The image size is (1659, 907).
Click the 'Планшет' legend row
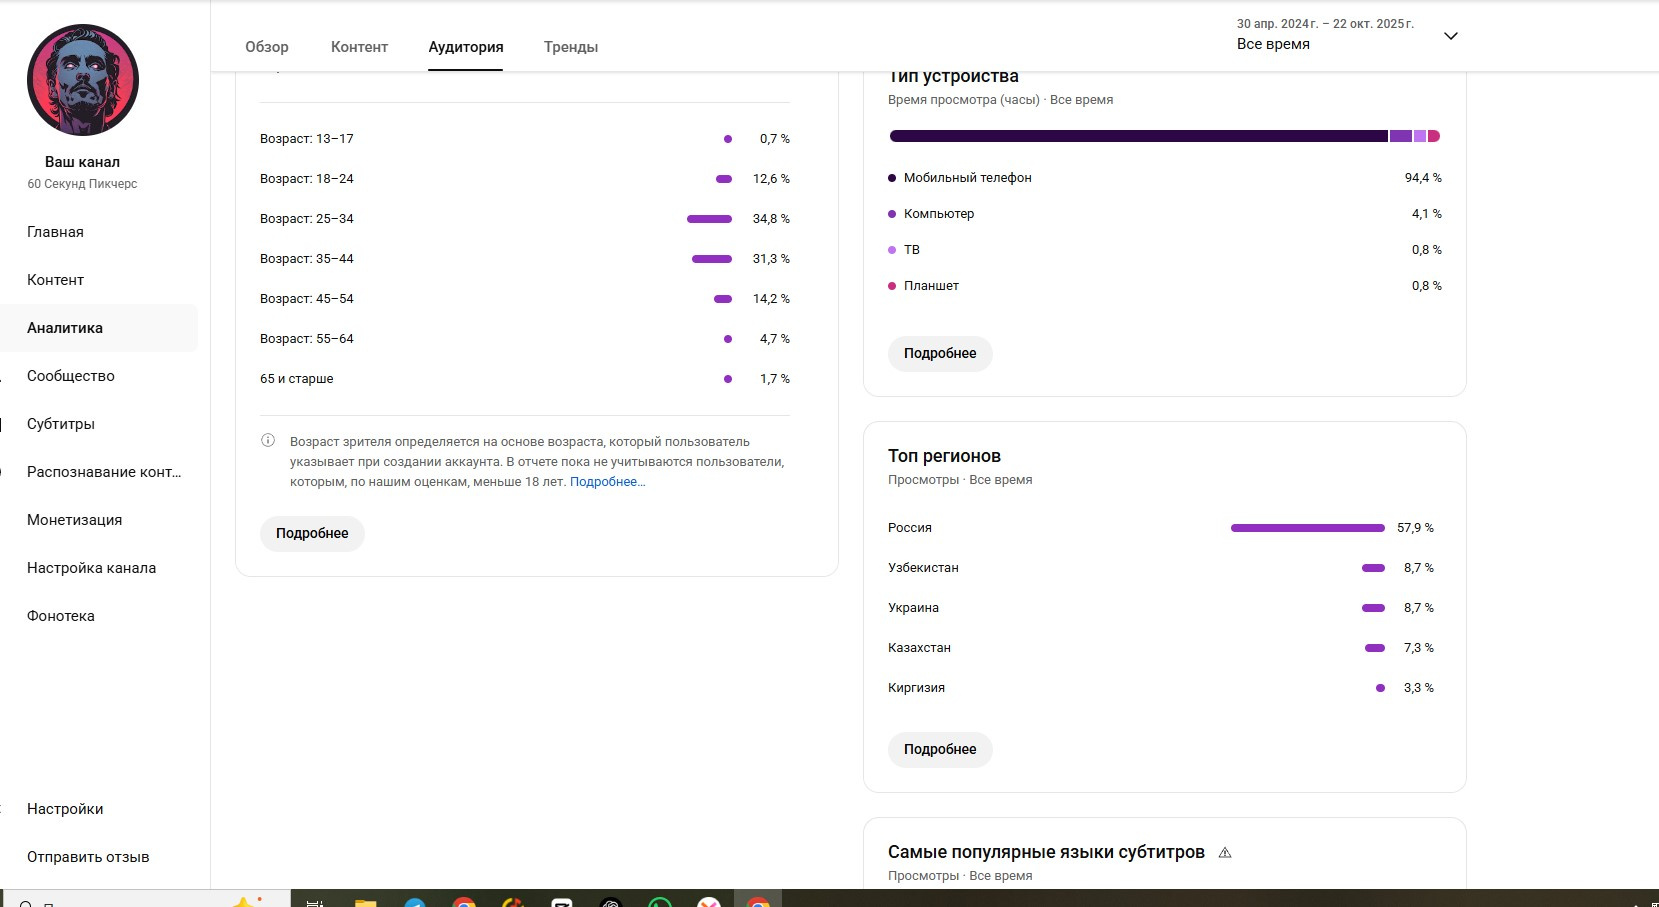tap(1165, 286)
